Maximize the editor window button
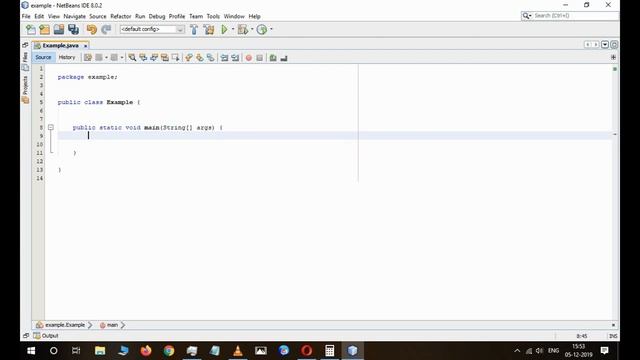The height and width of the screenshot is (360, 640). coord(614,44)
